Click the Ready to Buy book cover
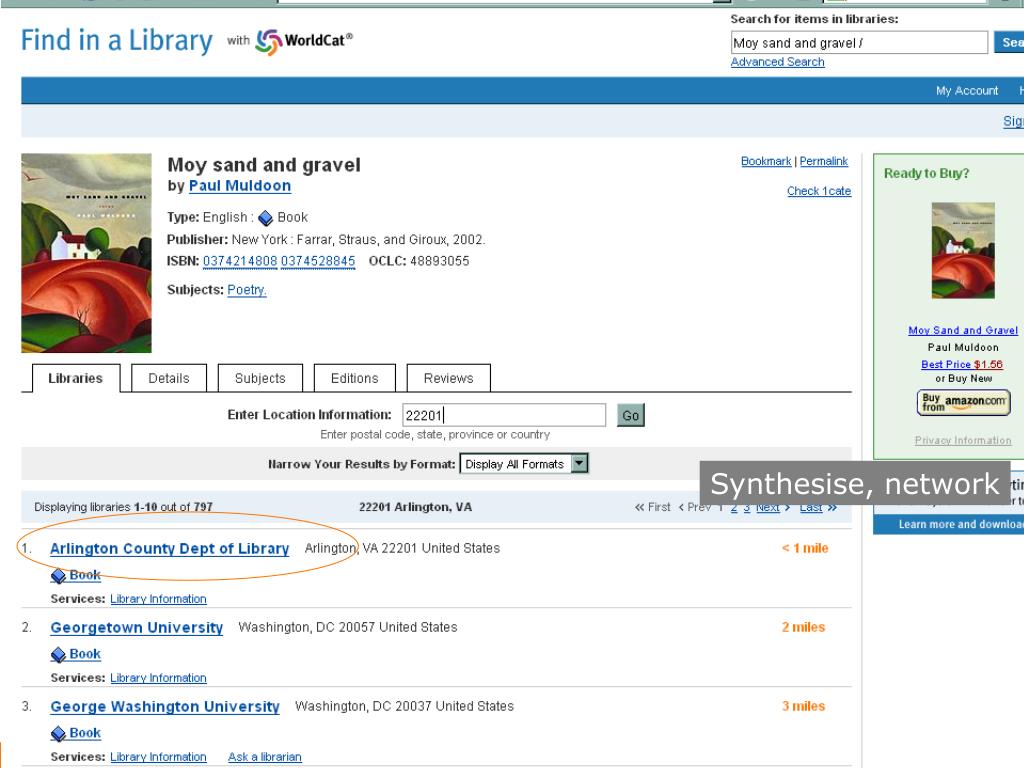The width and height of the screenshot is (1024, 768). click(x=963, y=251)
